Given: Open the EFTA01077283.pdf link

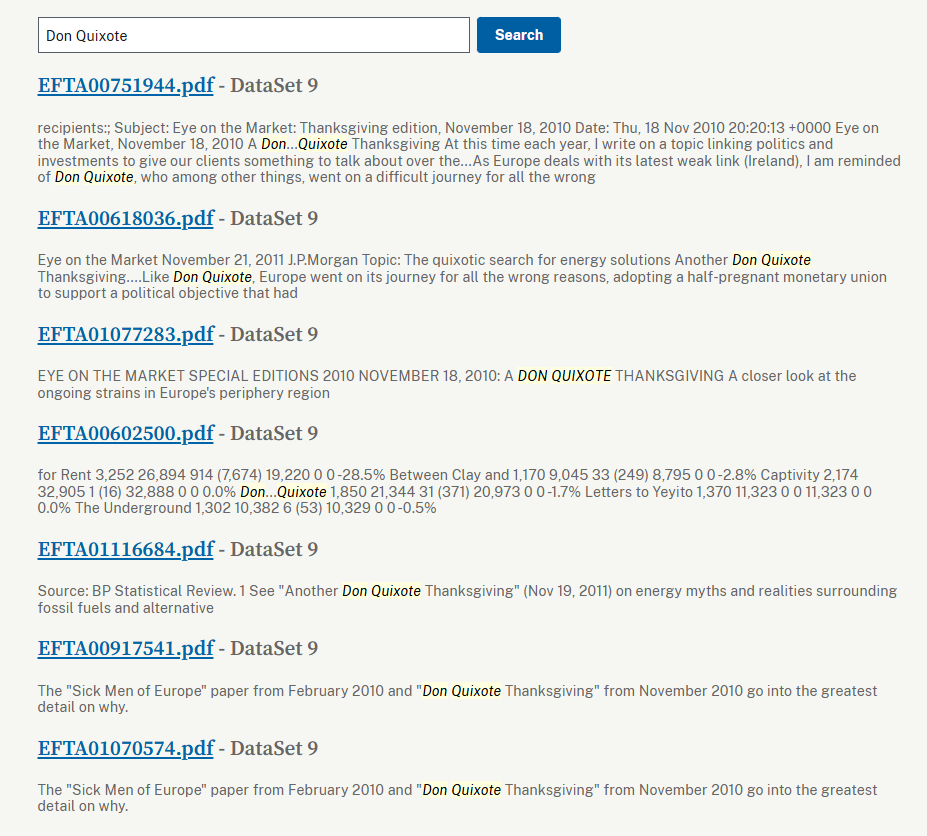Looking at the screenshot, I should (x=125, y=334).
